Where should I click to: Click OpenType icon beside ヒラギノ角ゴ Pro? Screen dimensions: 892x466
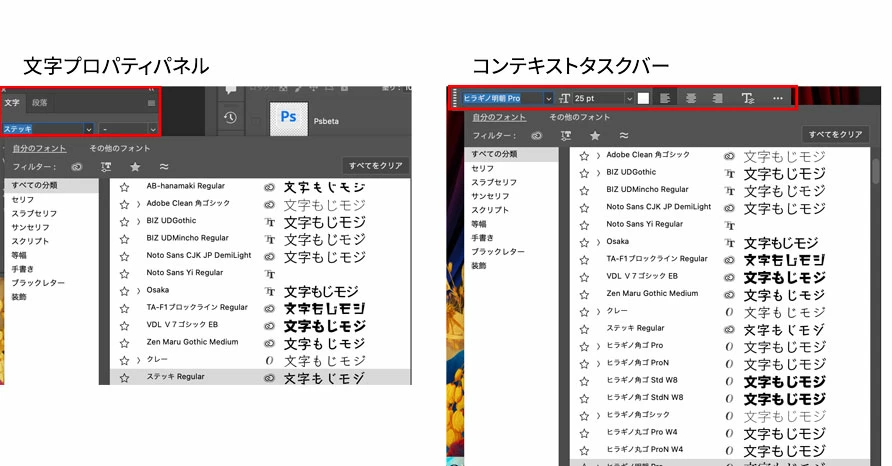(729, 347)
